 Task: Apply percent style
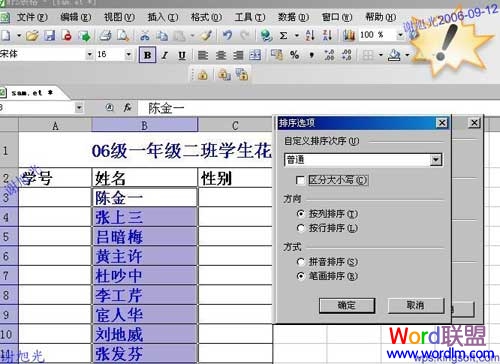[x=294, y=55]
